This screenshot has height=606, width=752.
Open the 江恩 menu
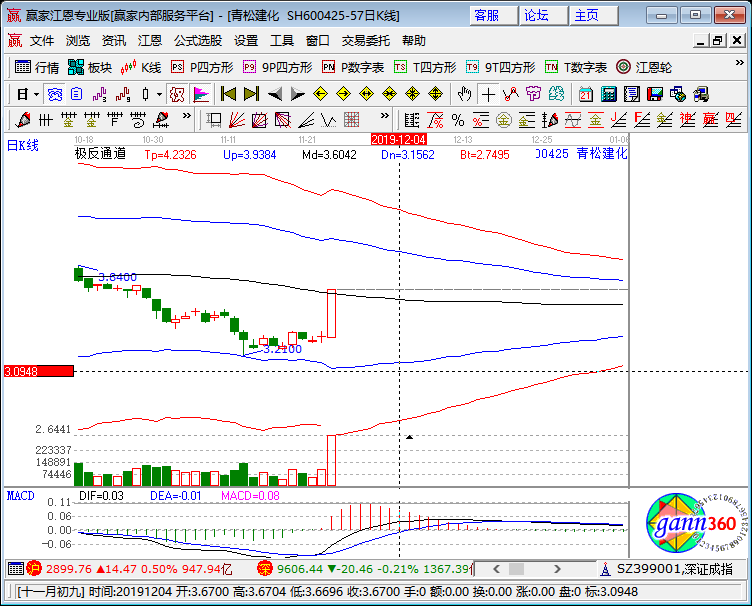pos(150,41)
